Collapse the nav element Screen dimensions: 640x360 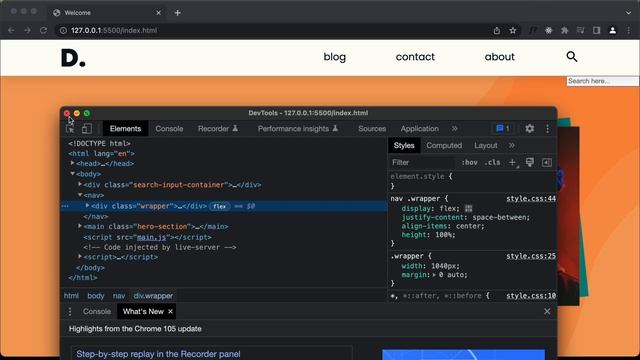[x=80, y=195]
